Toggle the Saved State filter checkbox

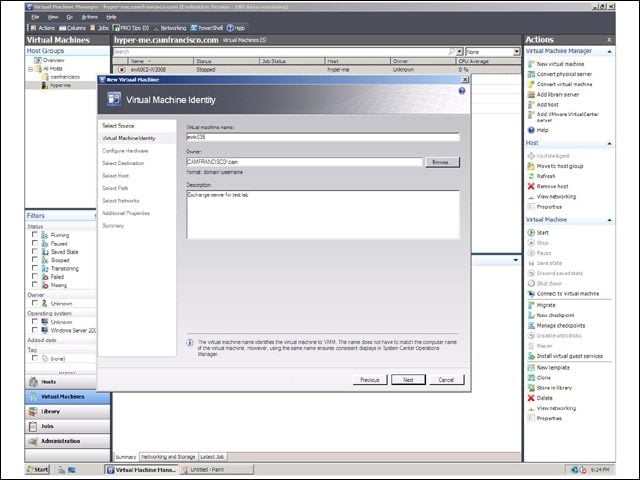point(35,251)
